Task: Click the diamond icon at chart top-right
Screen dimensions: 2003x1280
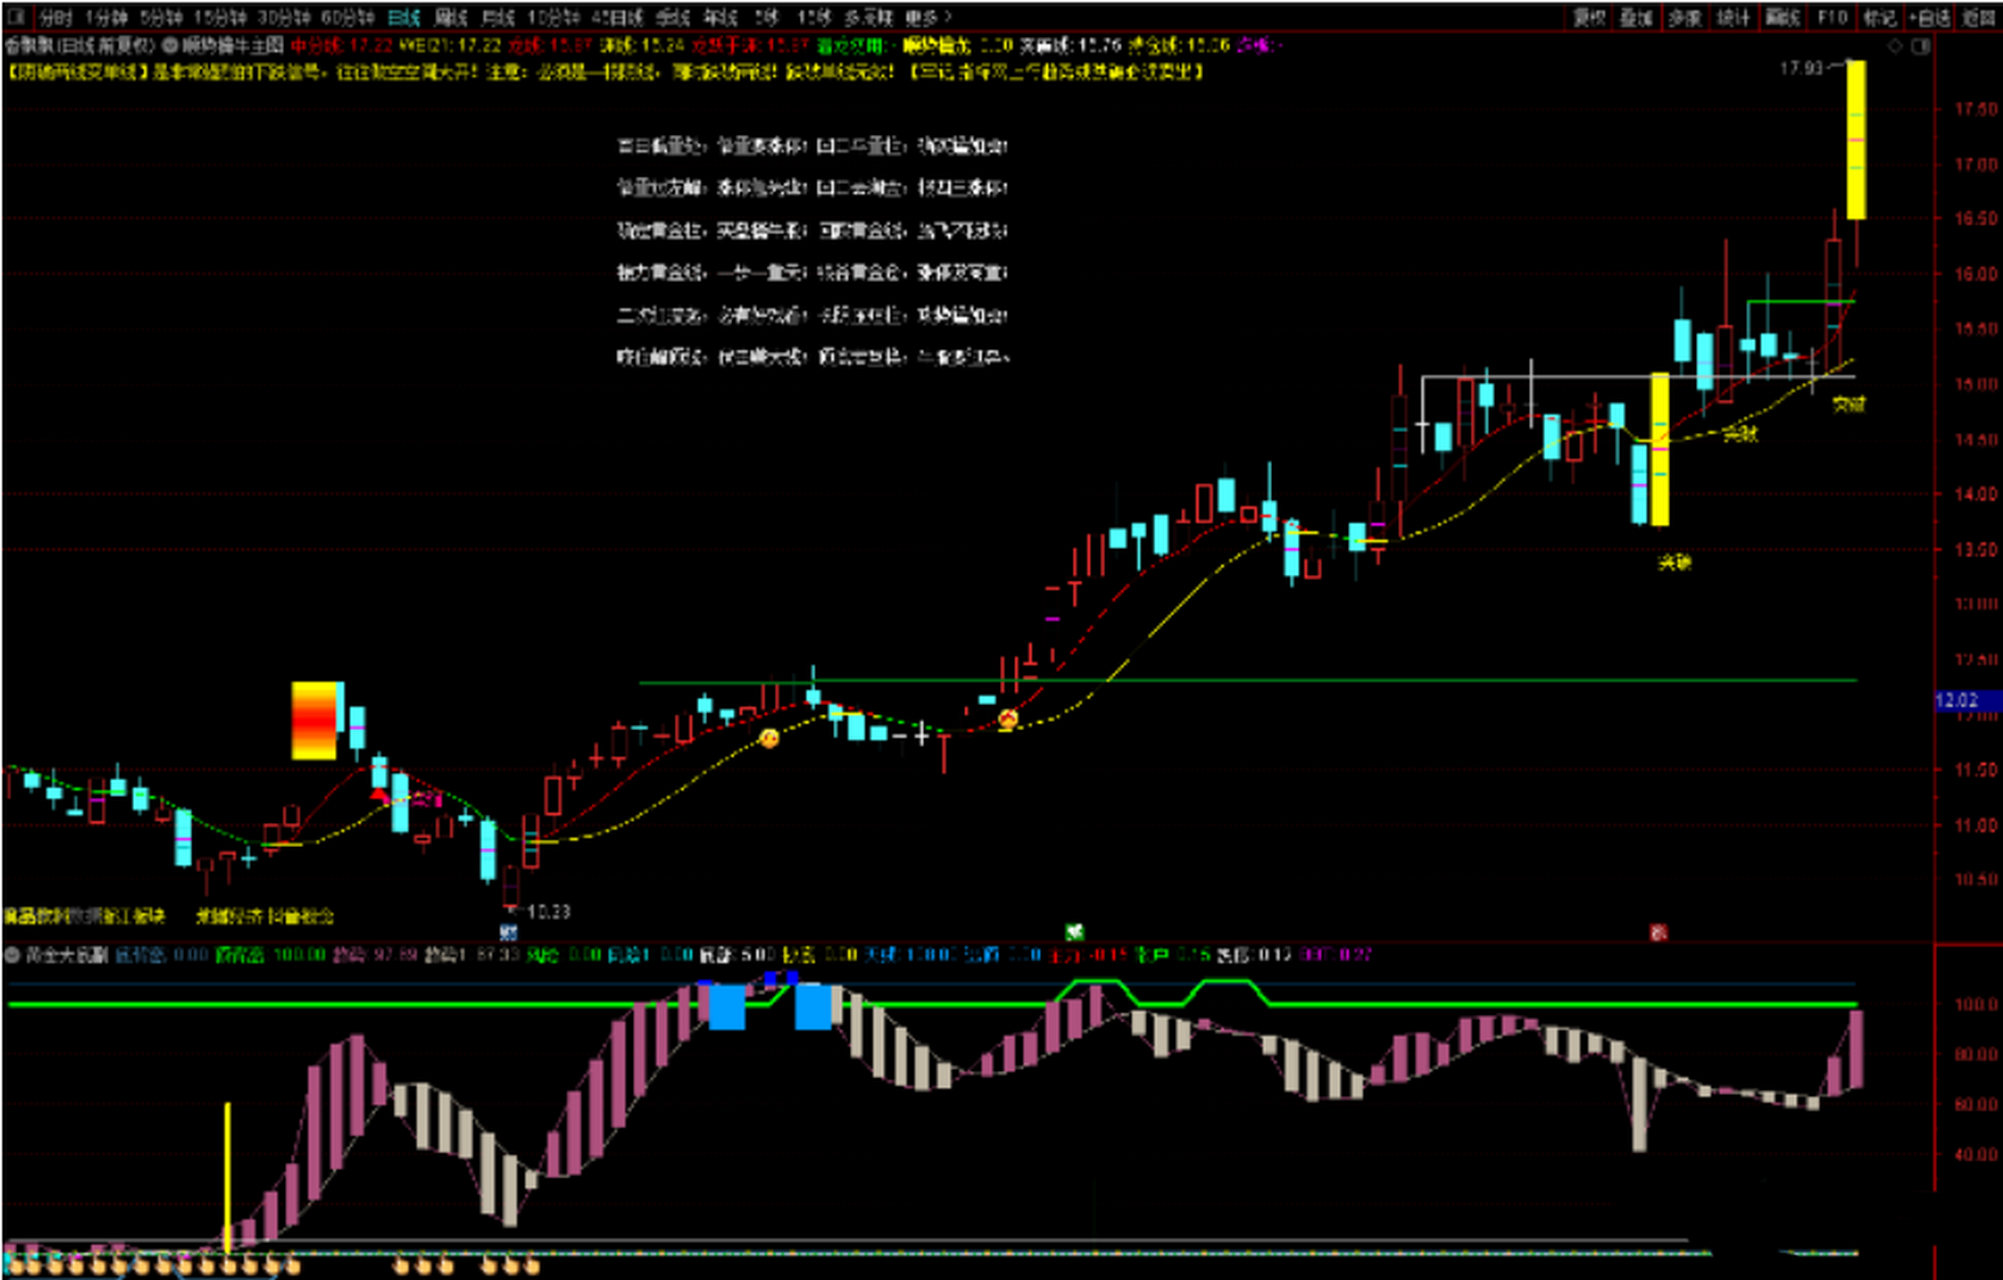Action: [1895, 46]
